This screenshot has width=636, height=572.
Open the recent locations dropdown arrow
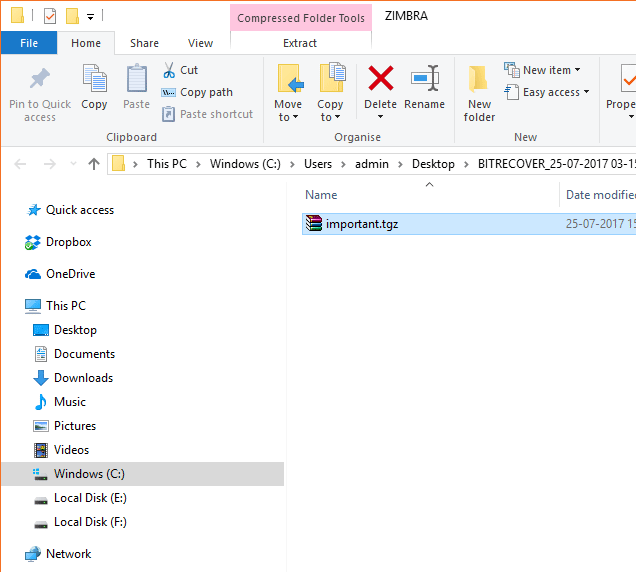pyautogui.click(x=73, y=164)
